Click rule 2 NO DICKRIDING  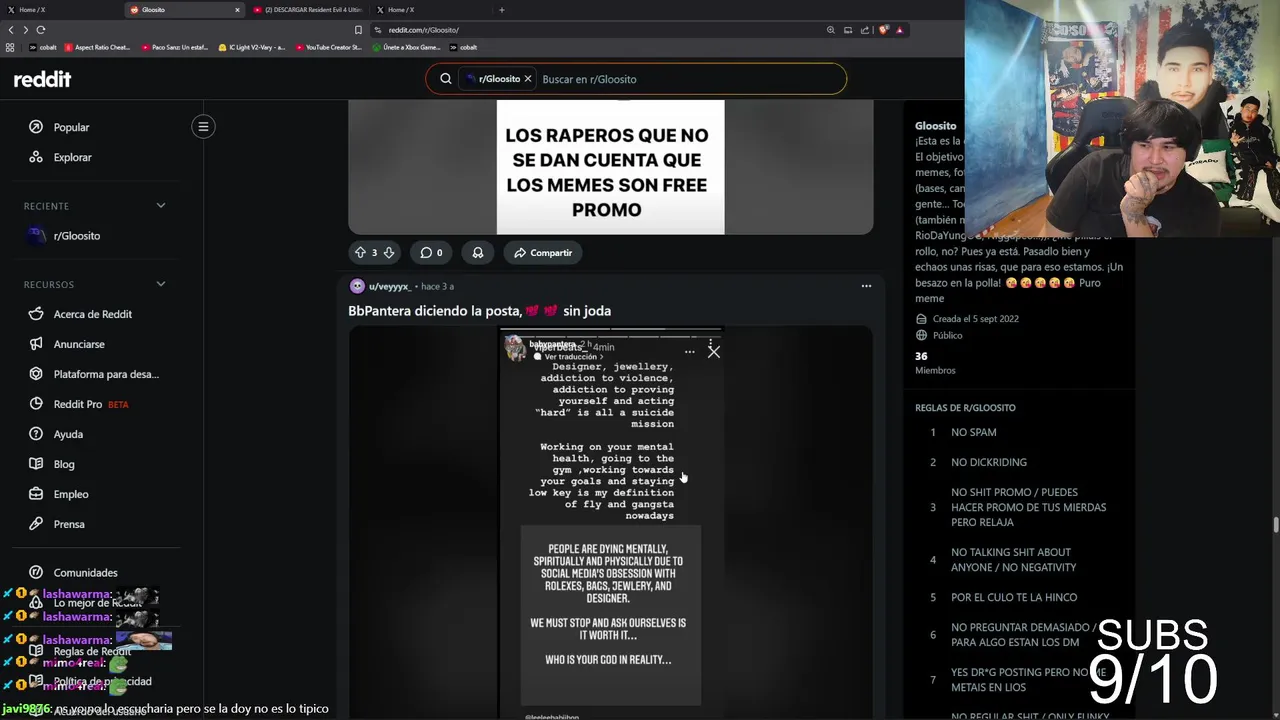[x=989, y=462]
